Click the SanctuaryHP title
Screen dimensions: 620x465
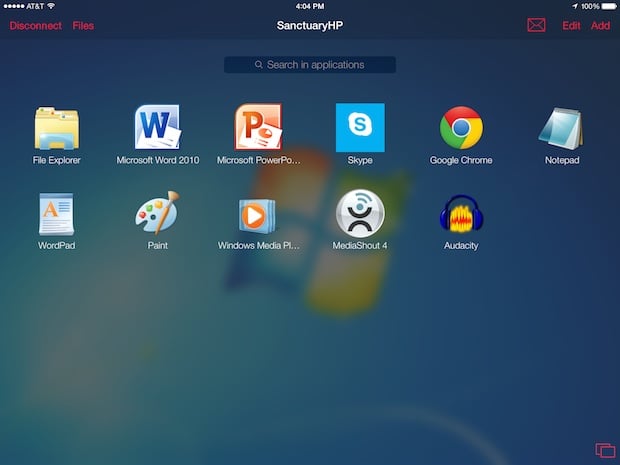pyautogui.click(x=310, y=26)
